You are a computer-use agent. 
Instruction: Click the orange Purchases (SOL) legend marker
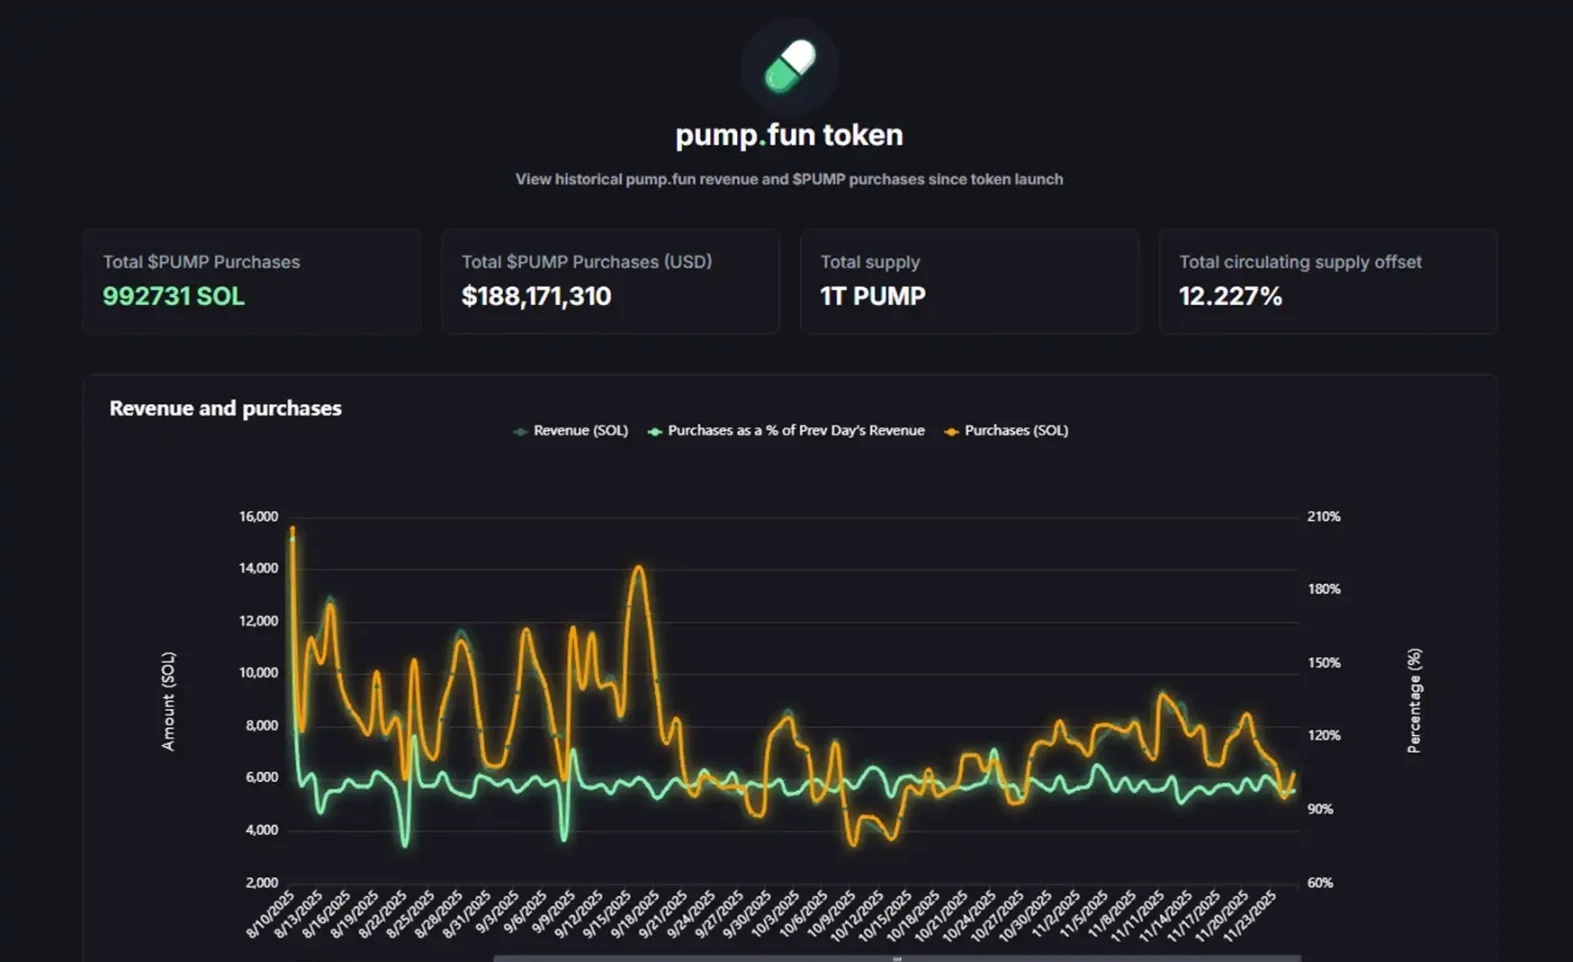coord(951,431)
